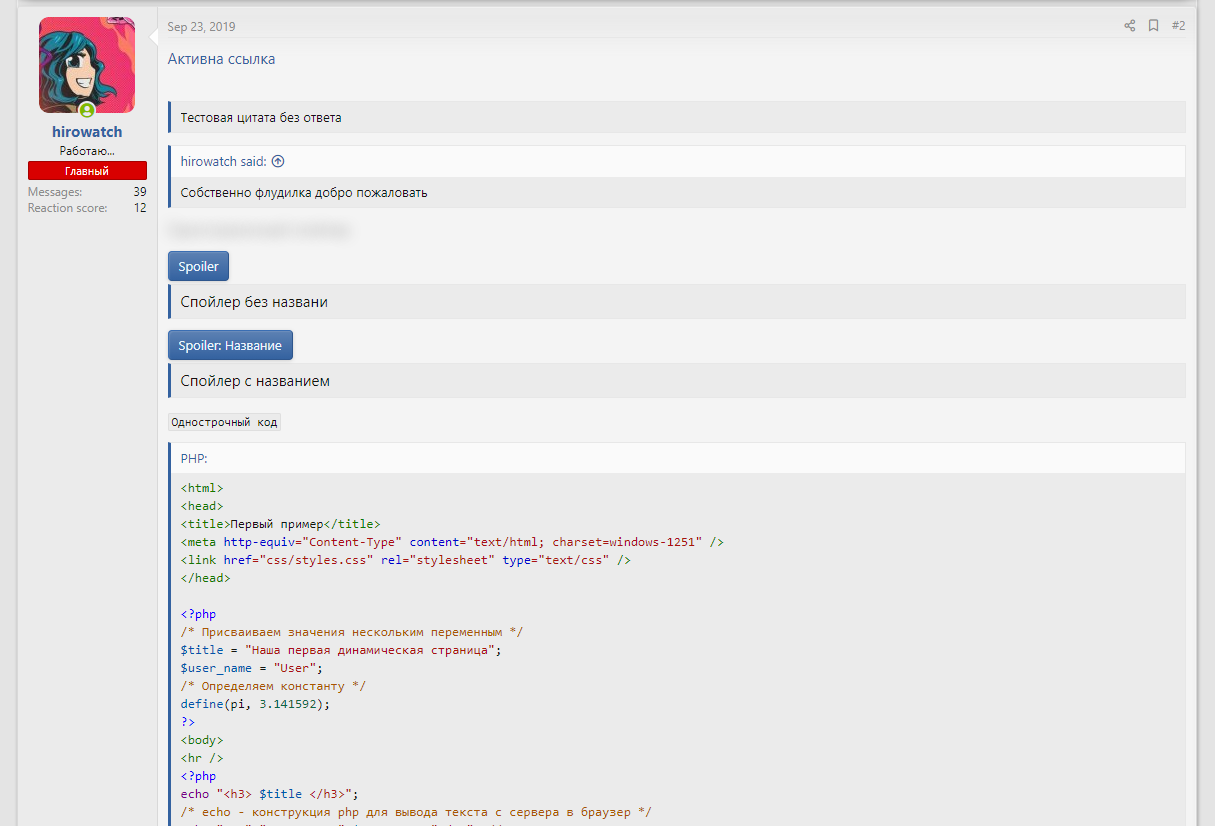Image resolution: width=1215 pixels, height=826 pixels.
Task: Click the share post icon
Action: coord(1129,26)
